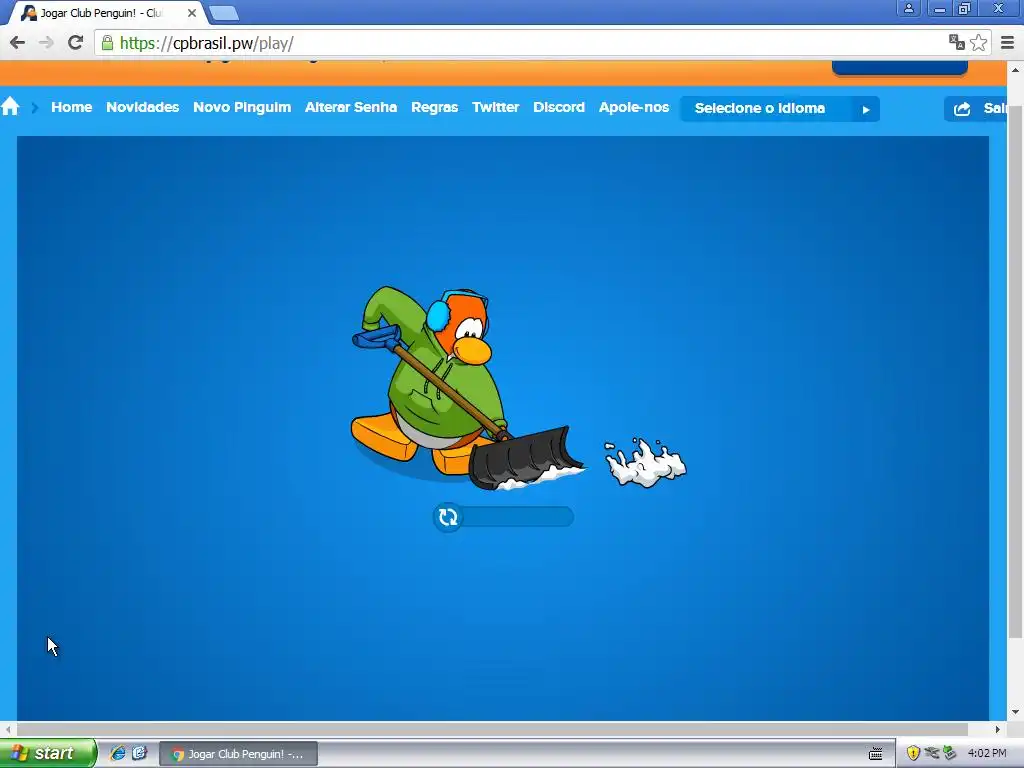Screen dimensions: 1024x768
Task: Click the second quick launch icon
Action: pos(139,753)
